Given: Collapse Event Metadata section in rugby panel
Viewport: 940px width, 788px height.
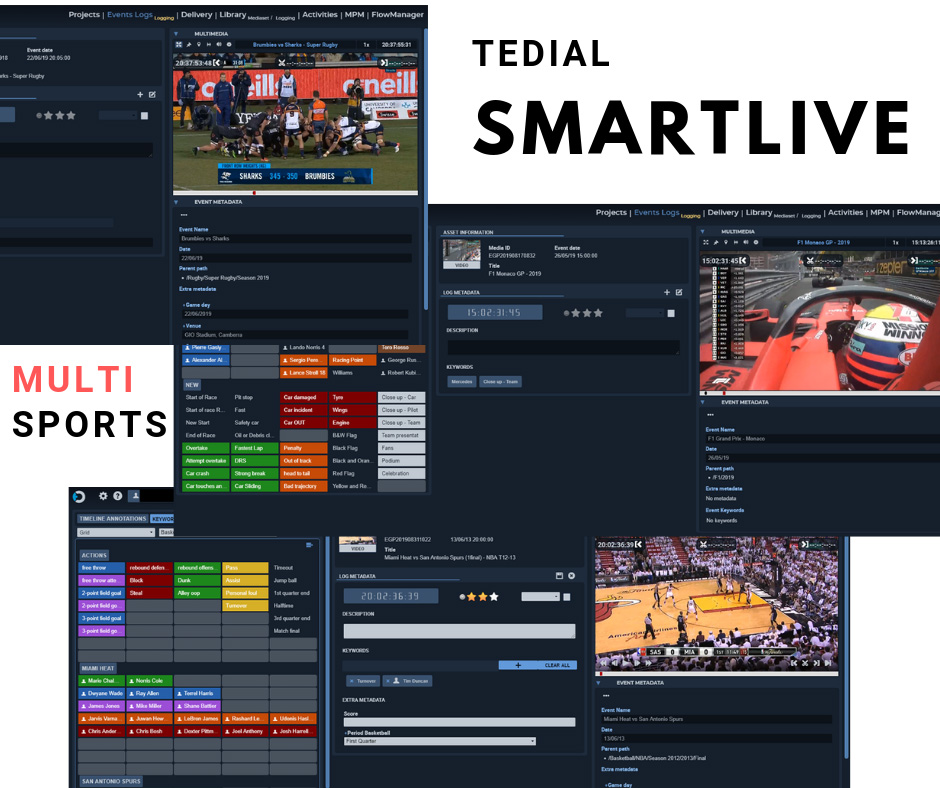Looking at the screenshot, I should click(x=176, y=202).
